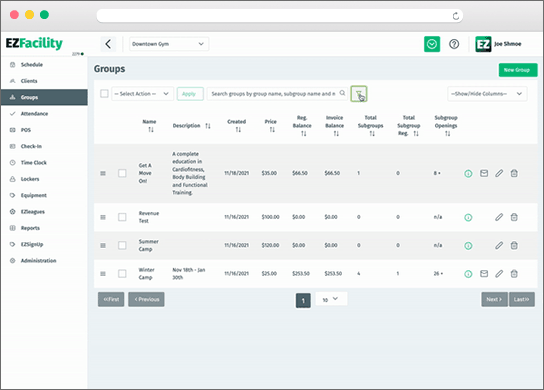Open the Downtown Gym location dropdown
Screen dimensions: 544x390
pos(169,44)
